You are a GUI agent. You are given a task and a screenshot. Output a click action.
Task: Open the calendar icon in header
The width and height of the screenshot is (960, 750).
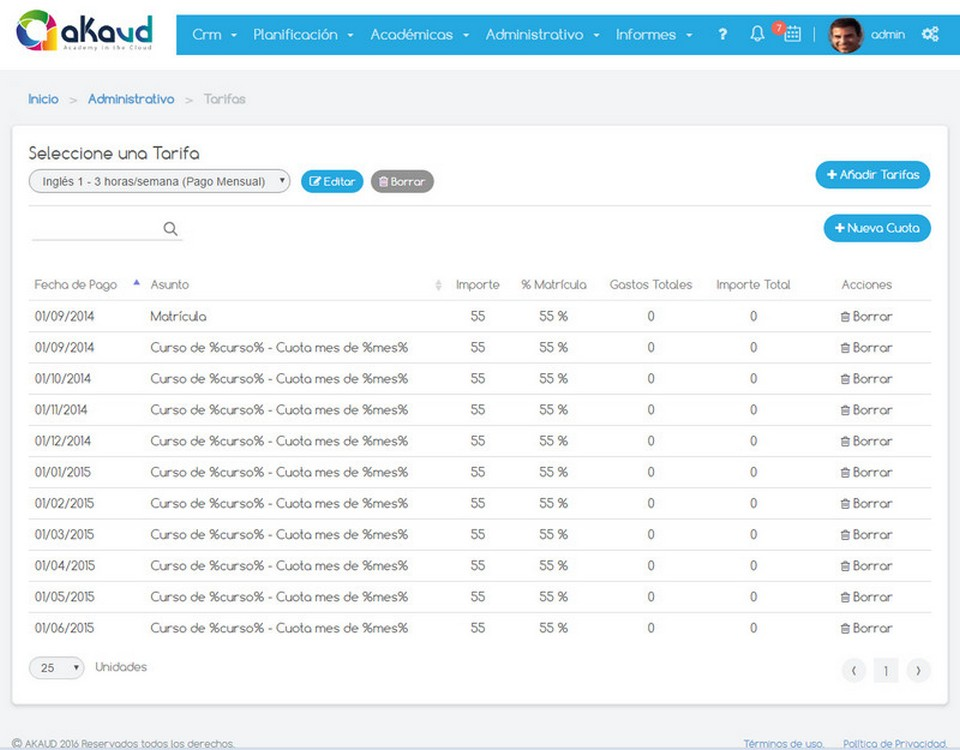(792, 35)
